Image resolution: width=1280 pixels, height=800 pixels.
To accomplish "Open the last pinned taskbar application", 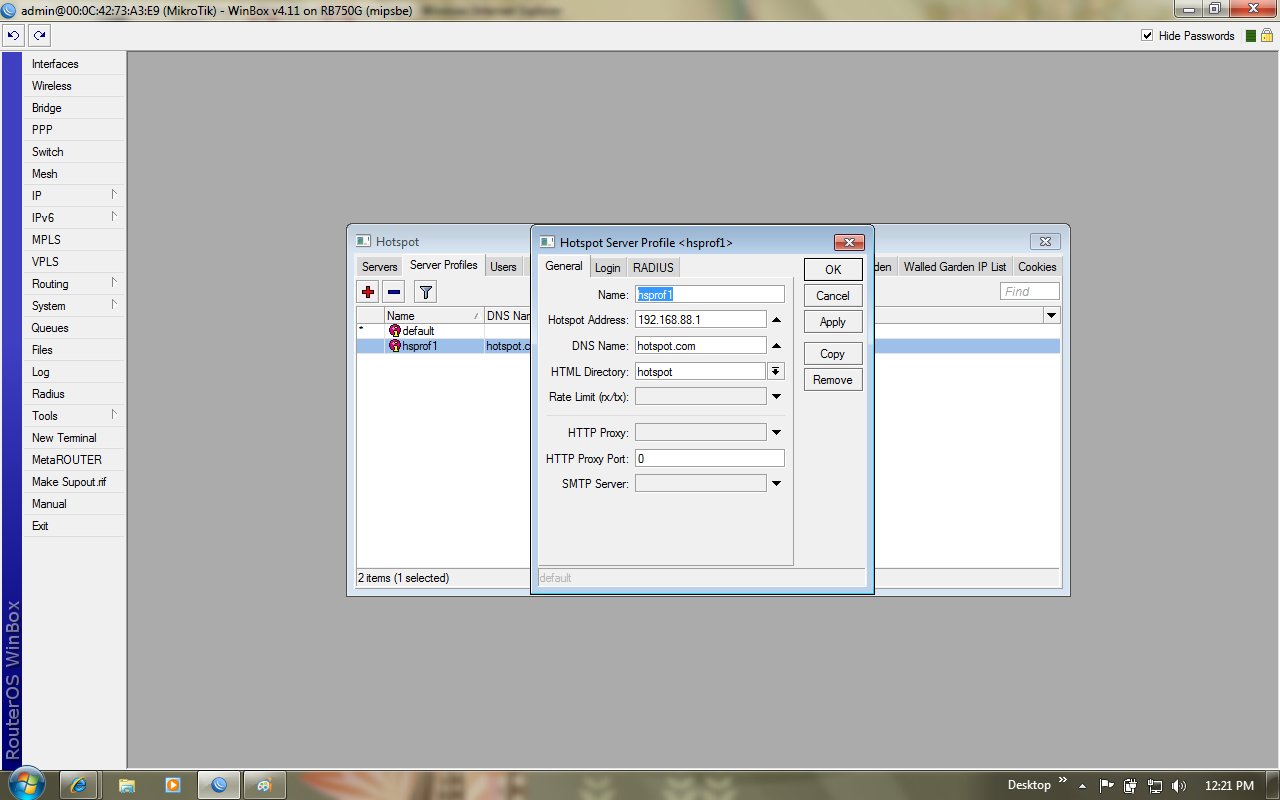I will [x=264, y=785].
